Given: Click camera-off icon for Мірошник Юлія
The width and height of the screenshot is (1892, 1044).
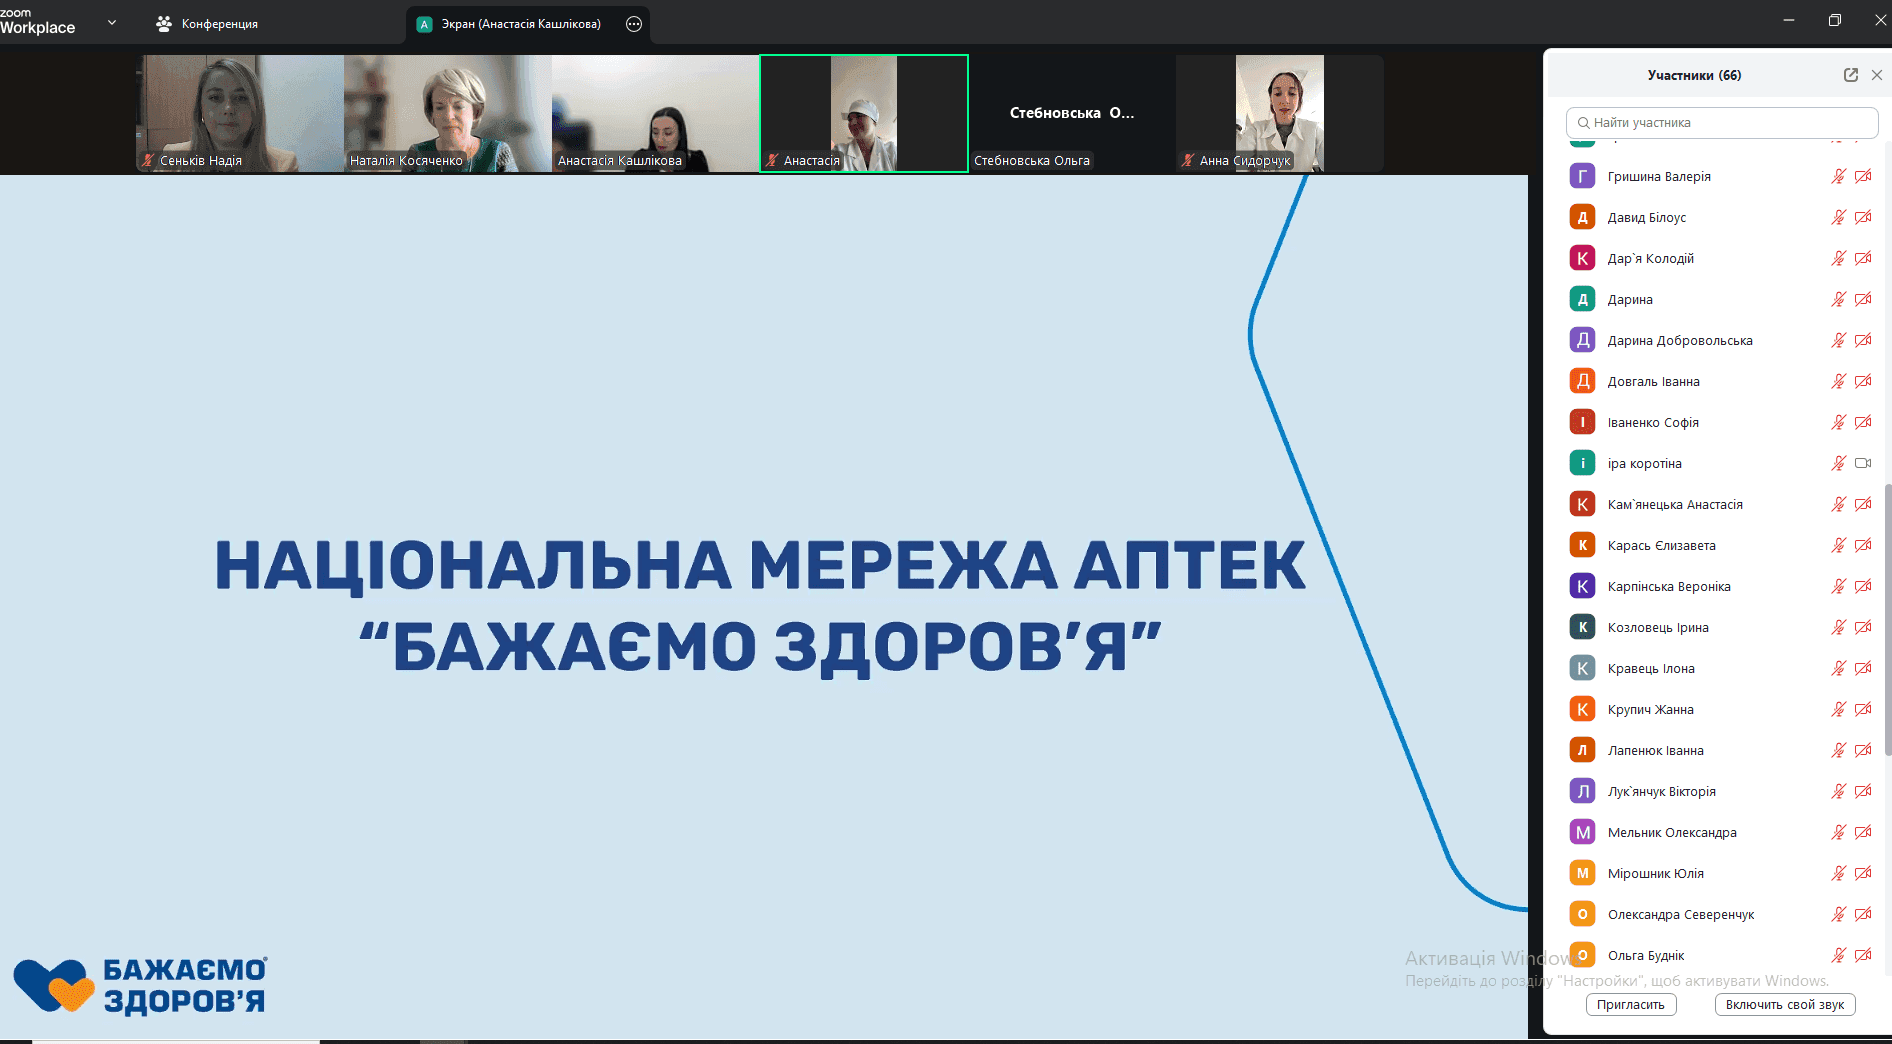Looking at the screenshot, I should tap(1863, 873).
